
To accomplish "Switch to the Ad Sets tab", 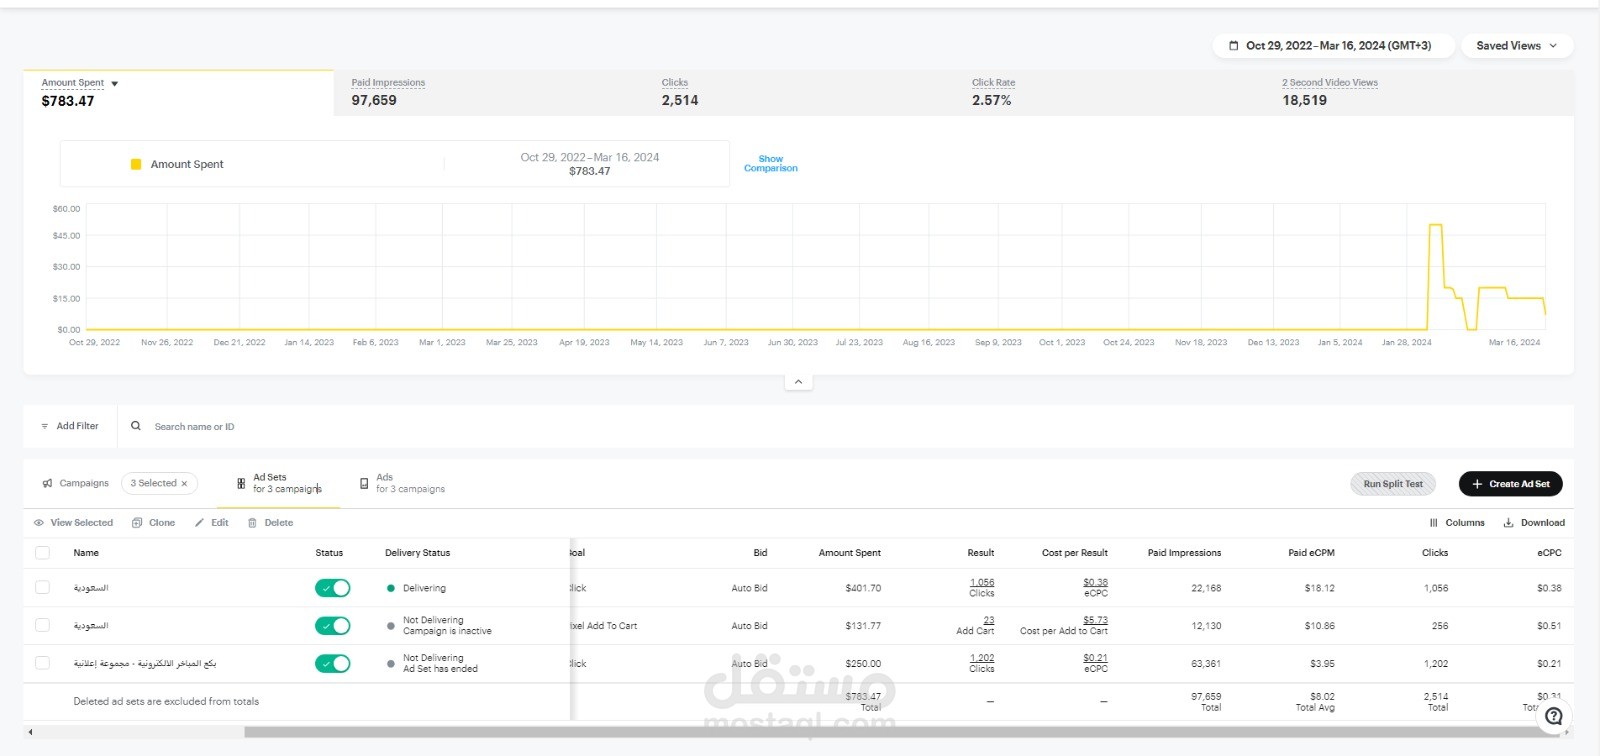I will coord(280,483).
